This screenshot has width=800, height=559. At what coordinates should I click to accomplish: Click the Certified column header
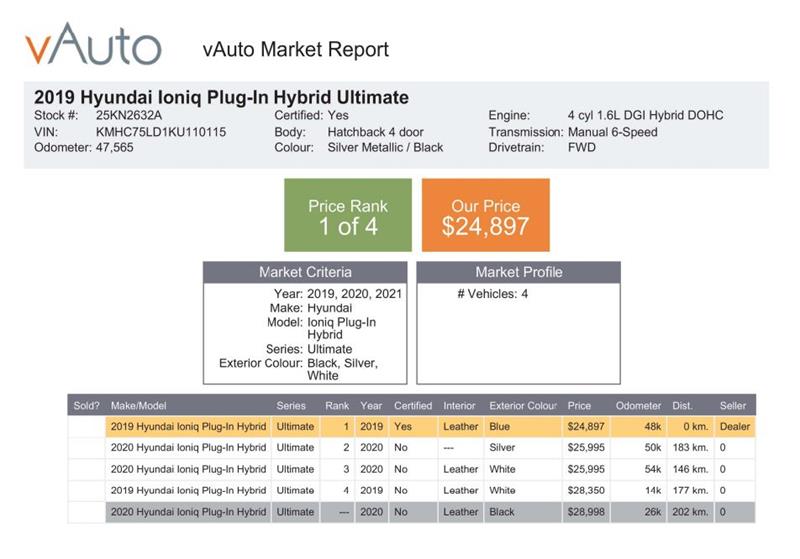click(413, 406)
